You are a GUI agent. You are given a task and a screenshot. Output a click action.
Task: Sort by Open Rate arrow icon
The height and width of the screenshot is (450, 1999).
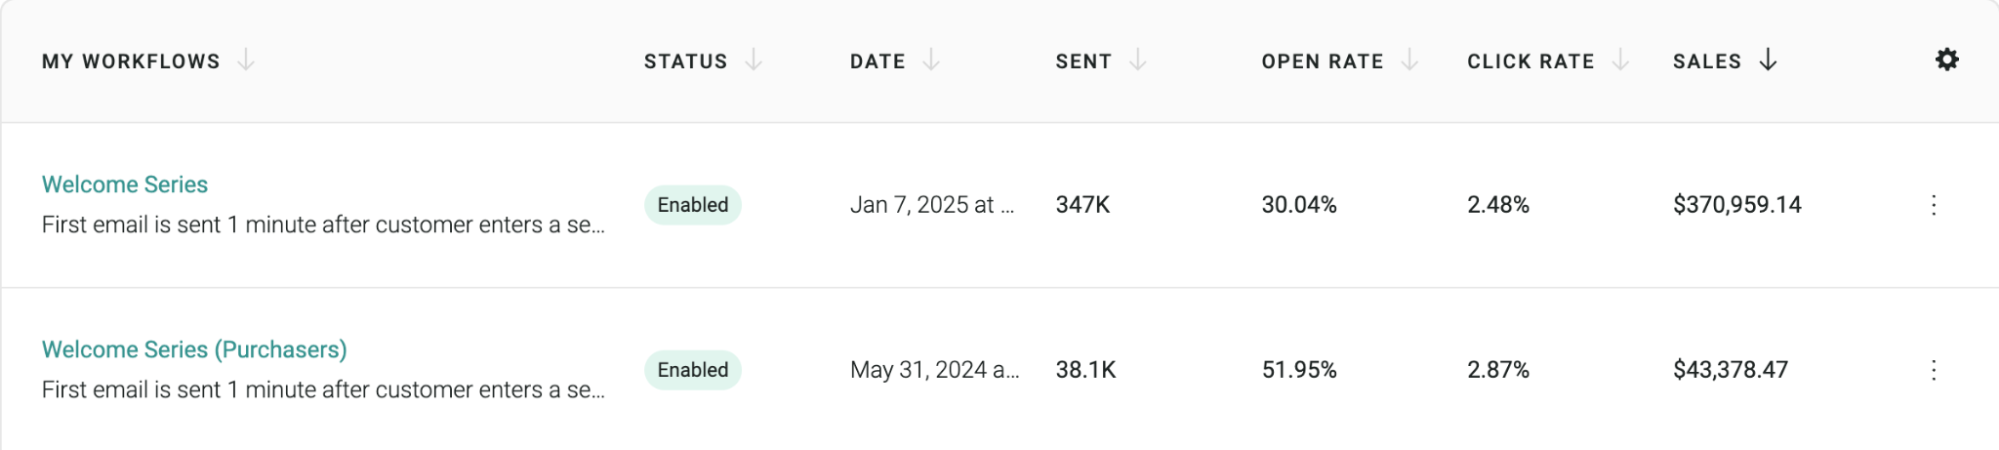click(1410, 61)
